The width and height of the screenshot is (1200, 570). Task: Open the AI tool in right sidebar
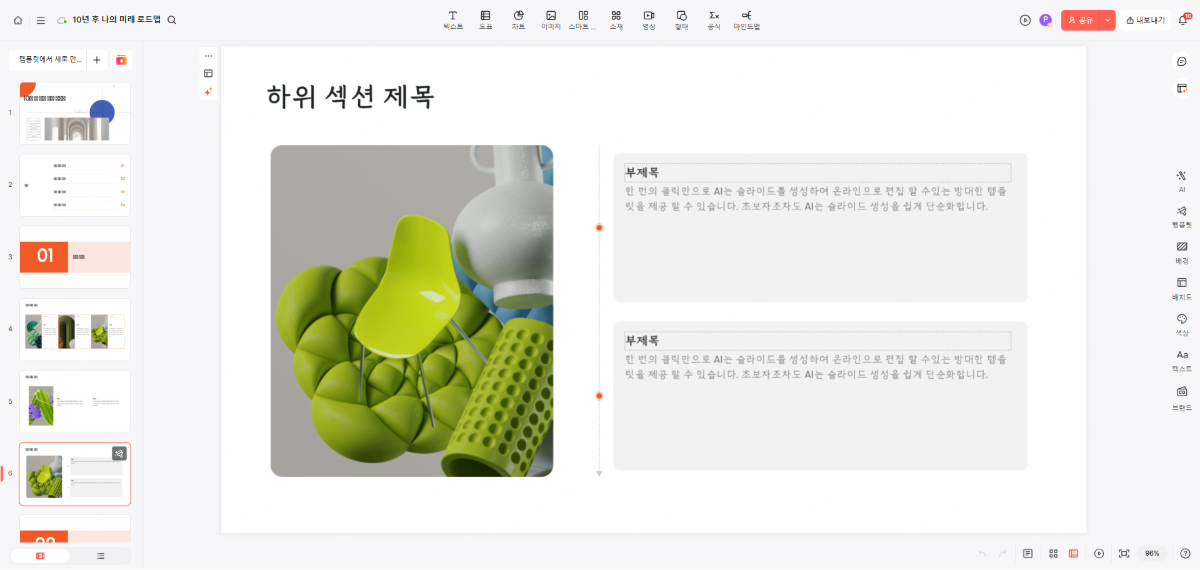tap(1182, 180)
